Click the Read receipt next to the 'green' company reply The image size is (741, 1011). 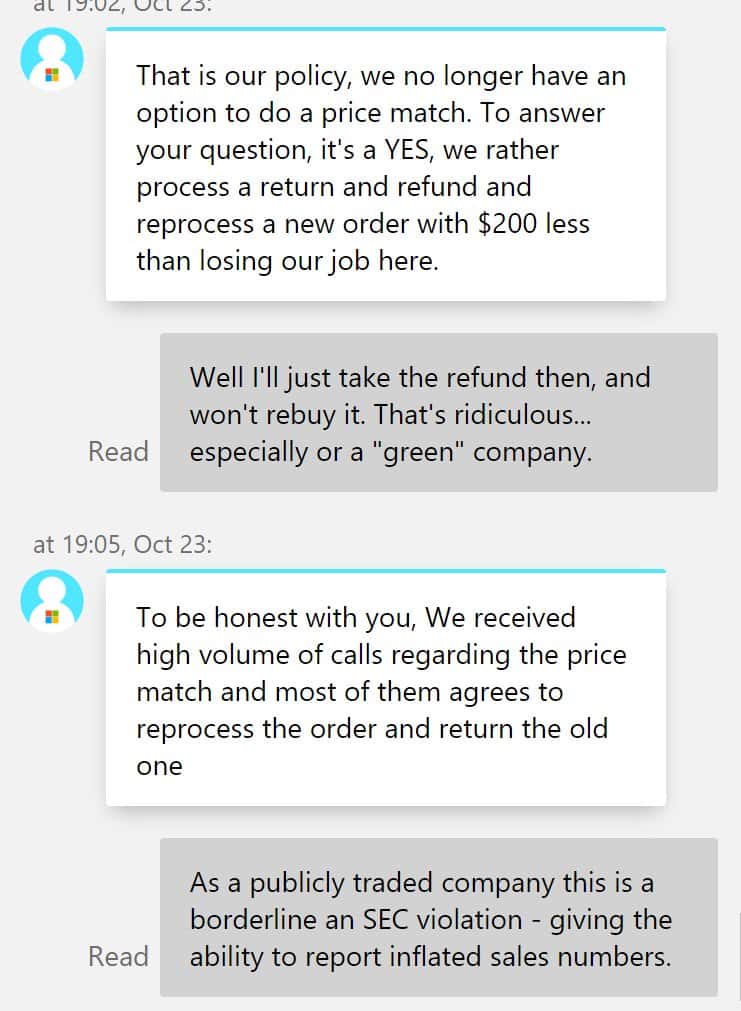[118, 451]
